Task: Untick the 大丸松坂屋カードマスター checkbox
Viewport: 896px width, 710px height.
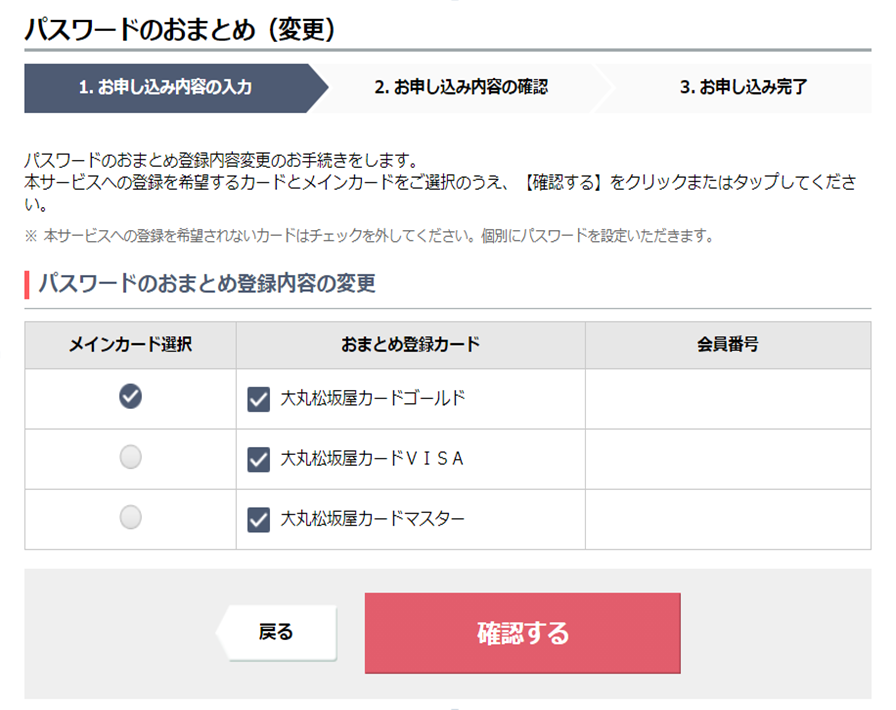Action: pyautogui.click(x=258, y=520)
